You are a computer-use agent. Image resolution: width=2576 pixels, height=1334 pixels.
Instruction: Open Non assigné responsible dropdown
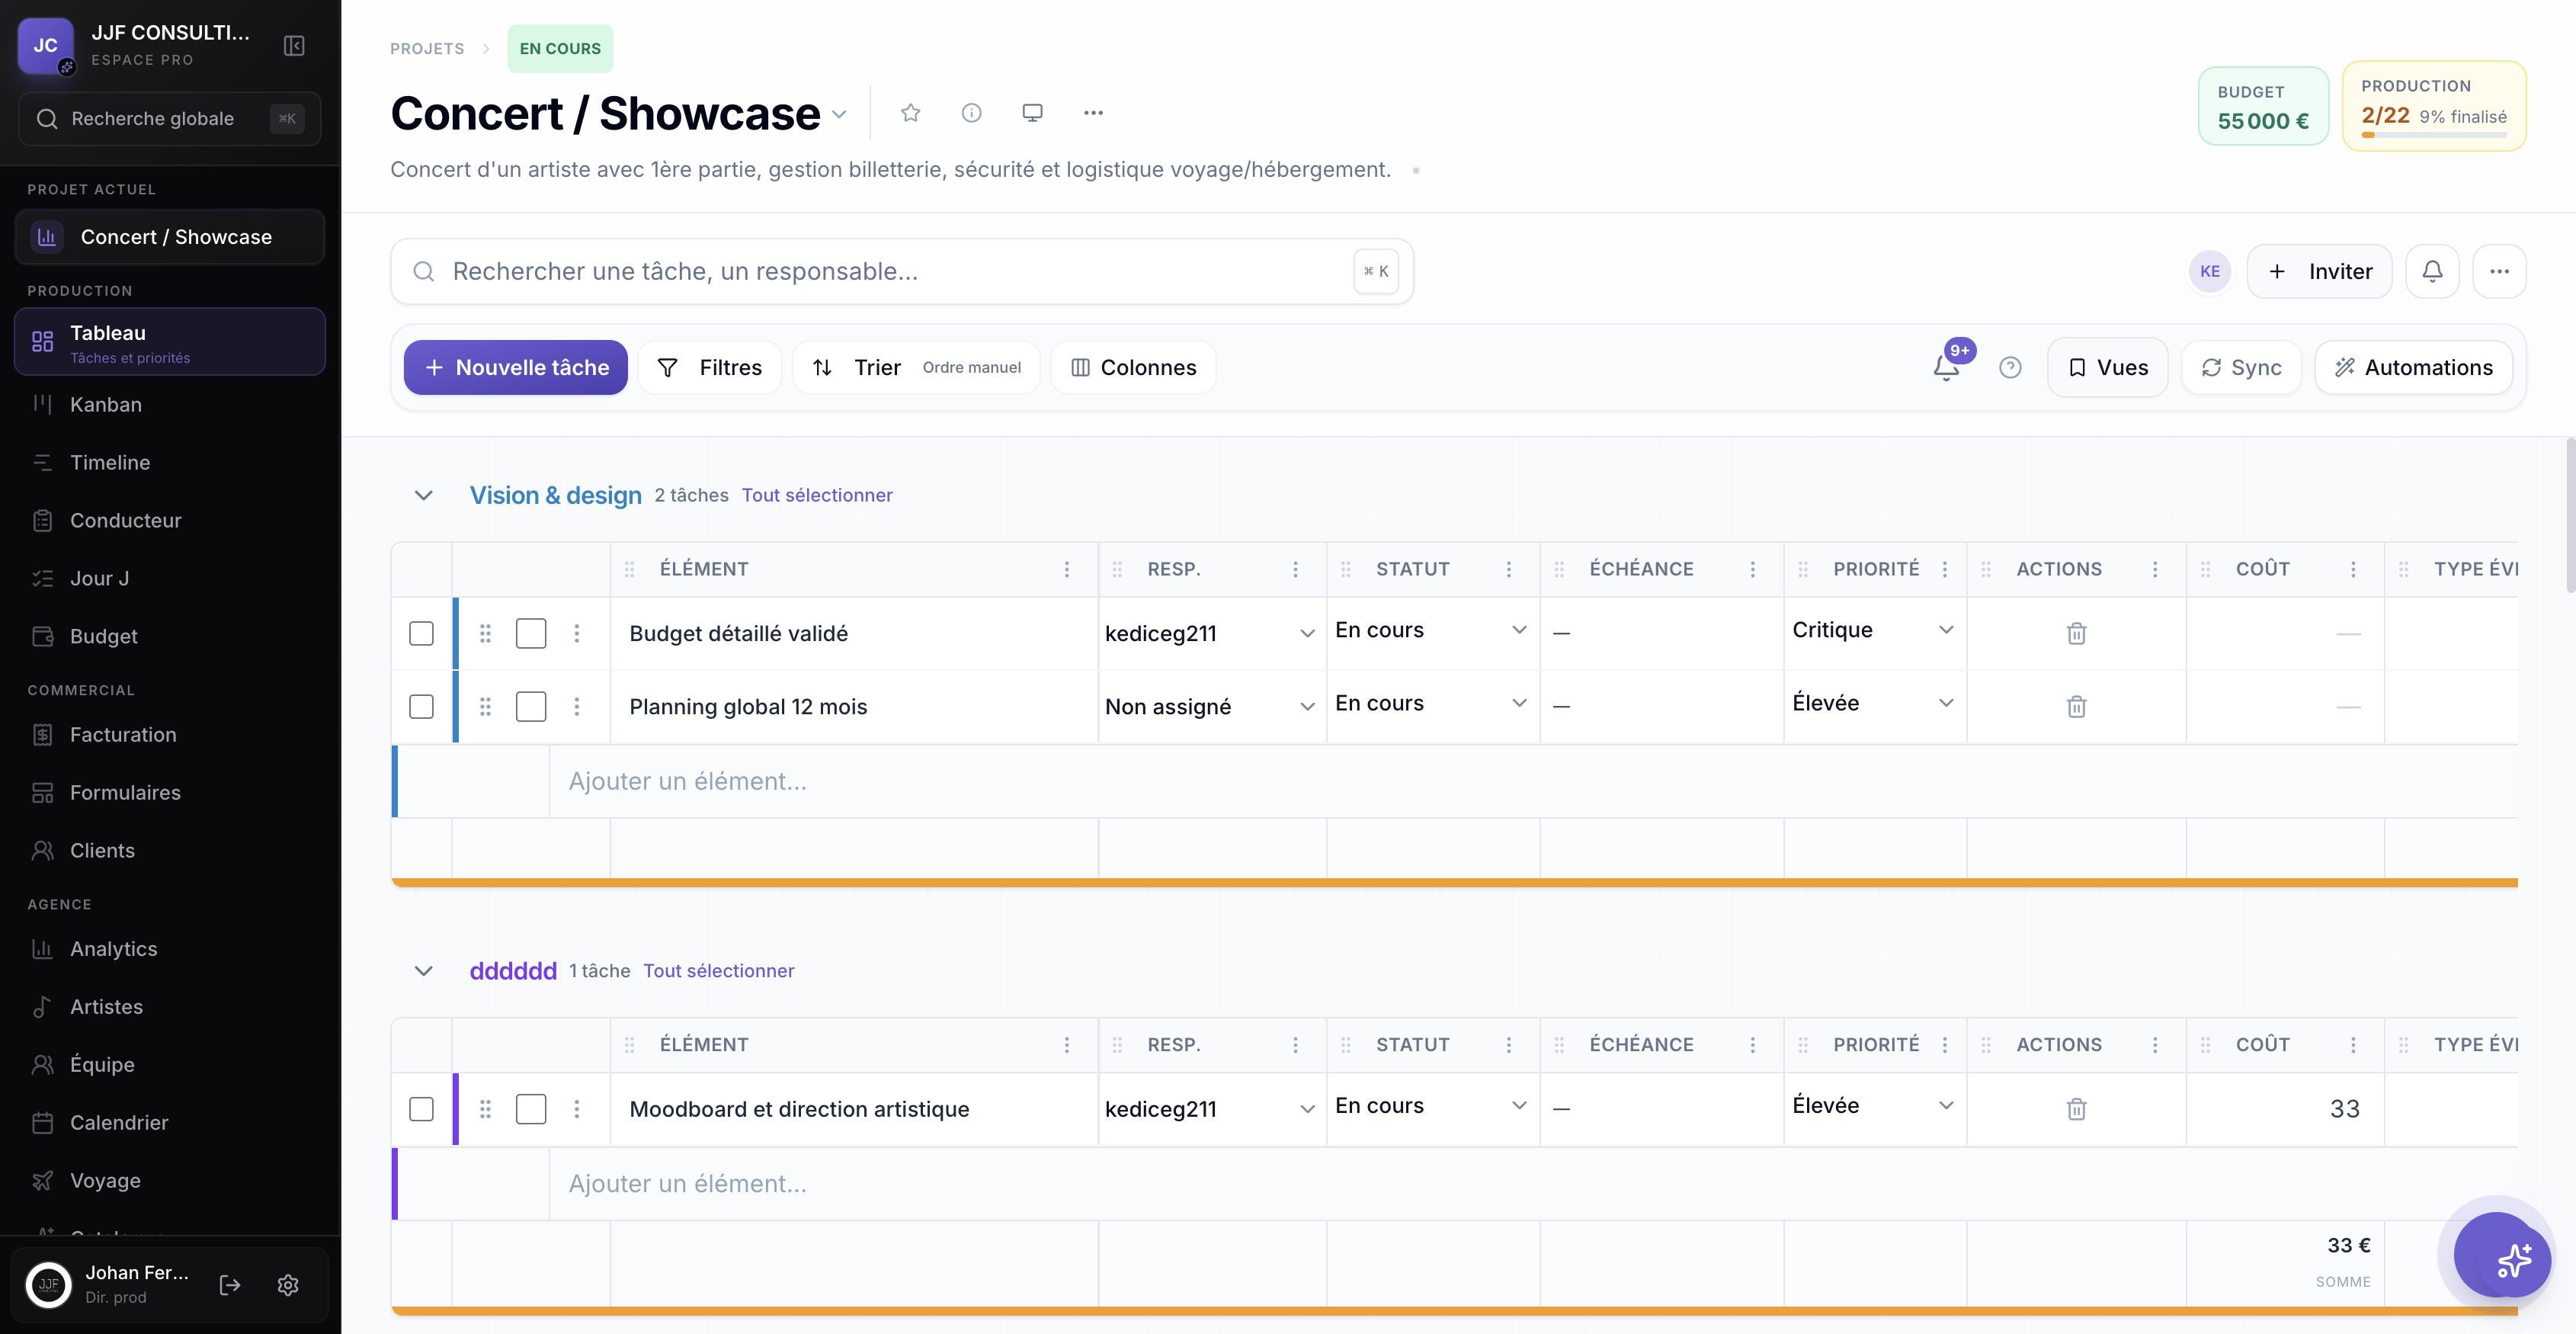click(1210, 707)
